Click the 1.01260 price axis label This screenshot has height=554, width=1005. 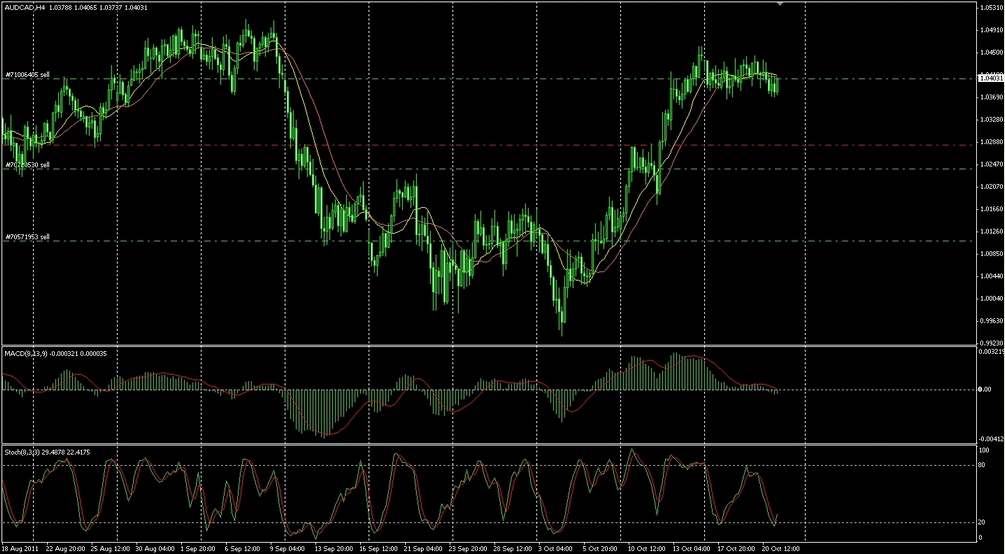click(990, 231)
